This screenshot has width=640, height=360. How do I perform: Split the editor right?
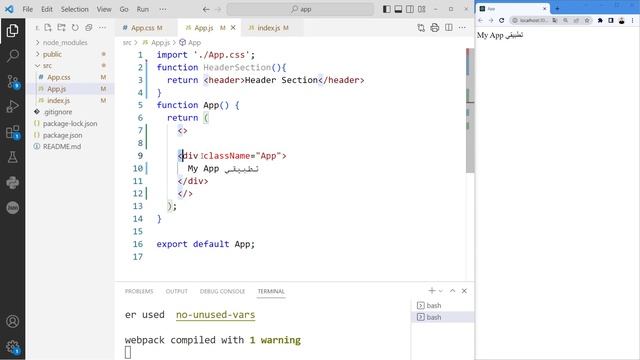449,28
